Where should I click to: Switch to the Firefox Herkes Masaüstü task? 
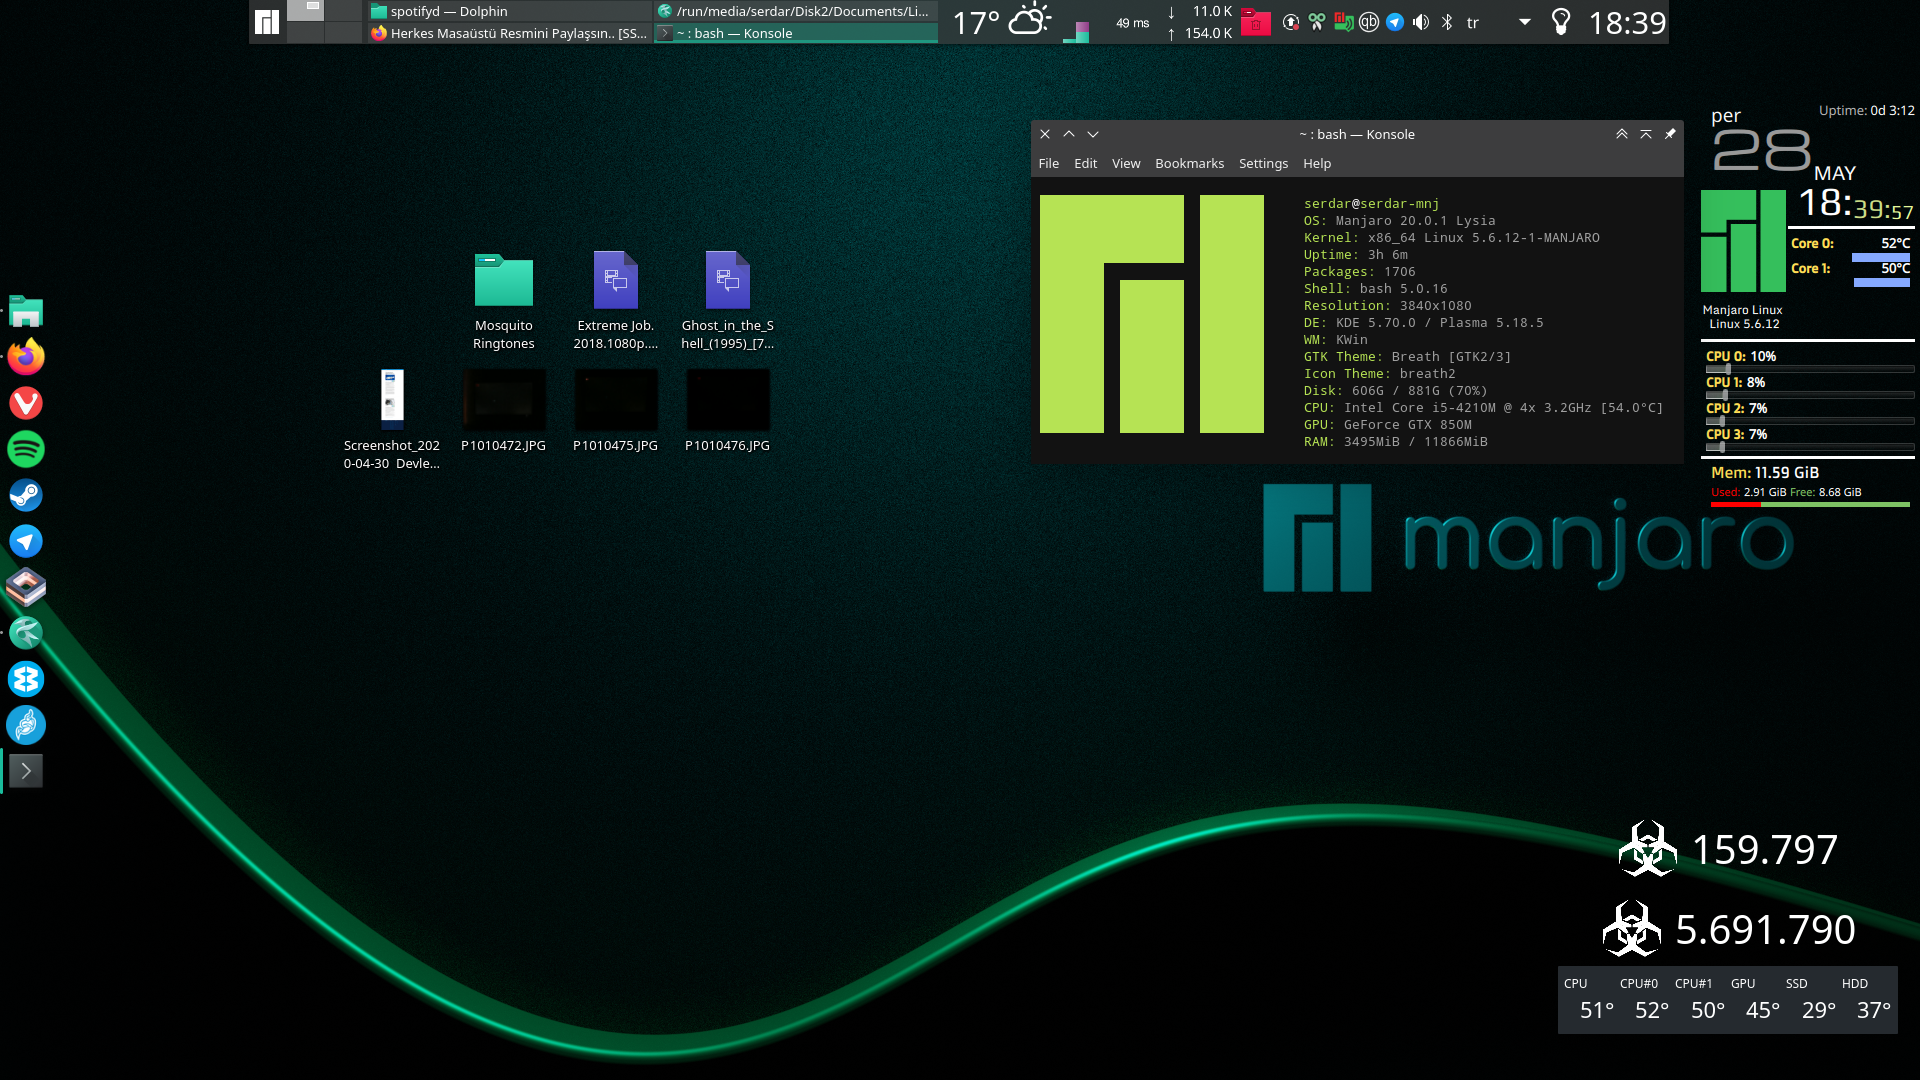click(x=509, y=33)
